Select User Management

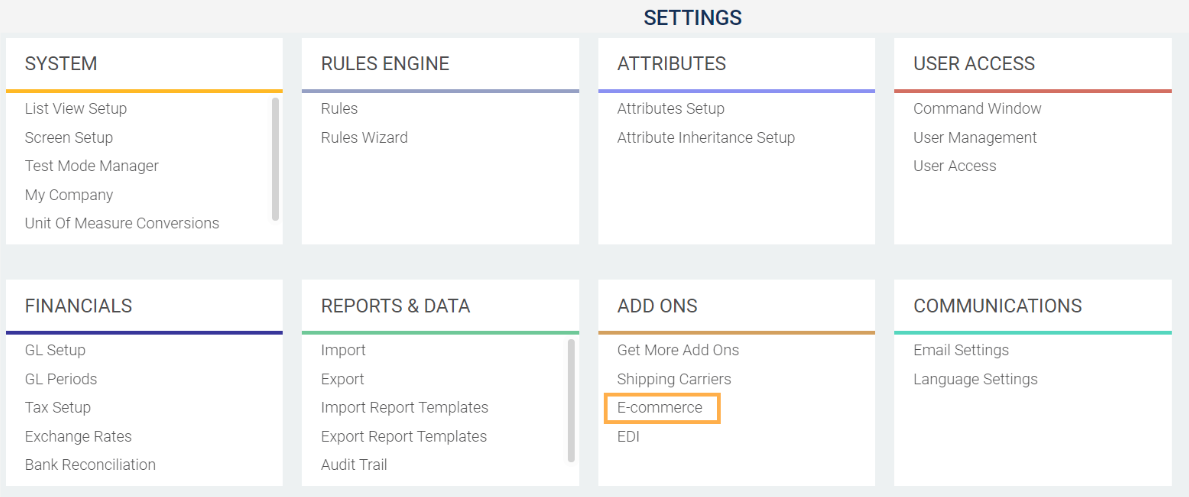click(975, 137)
